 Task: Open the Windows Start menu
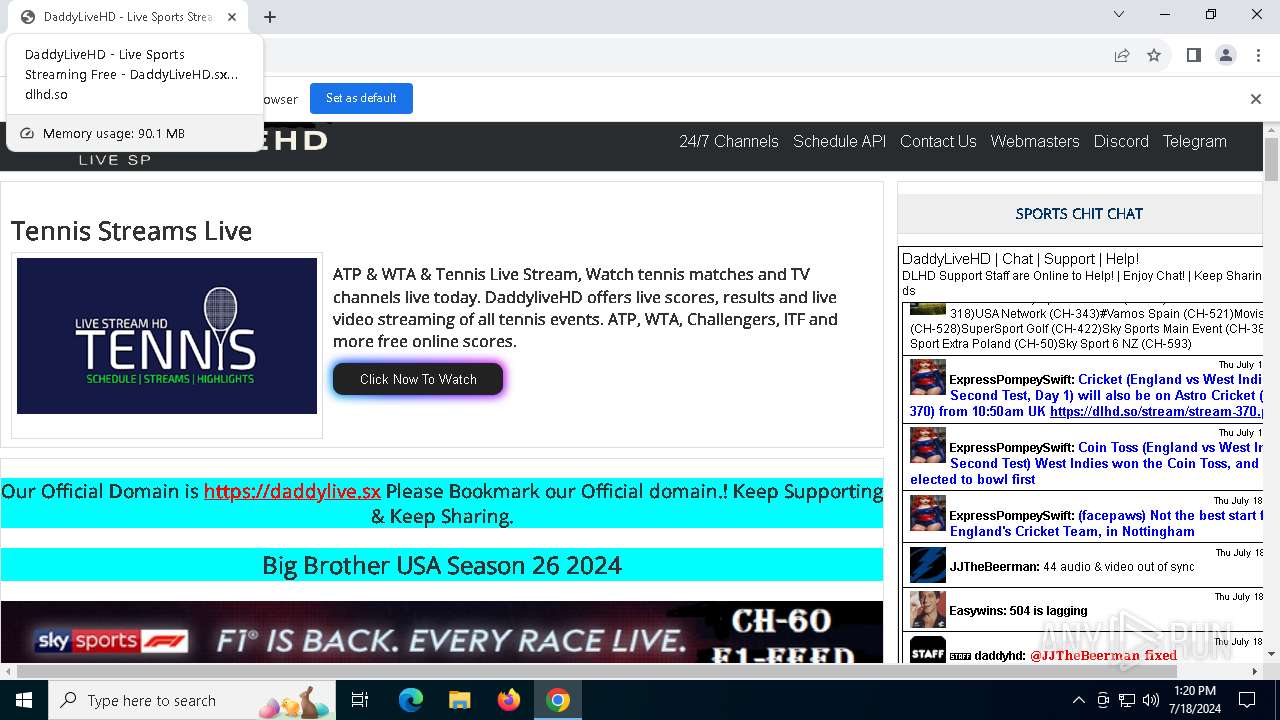pos(24,700)
